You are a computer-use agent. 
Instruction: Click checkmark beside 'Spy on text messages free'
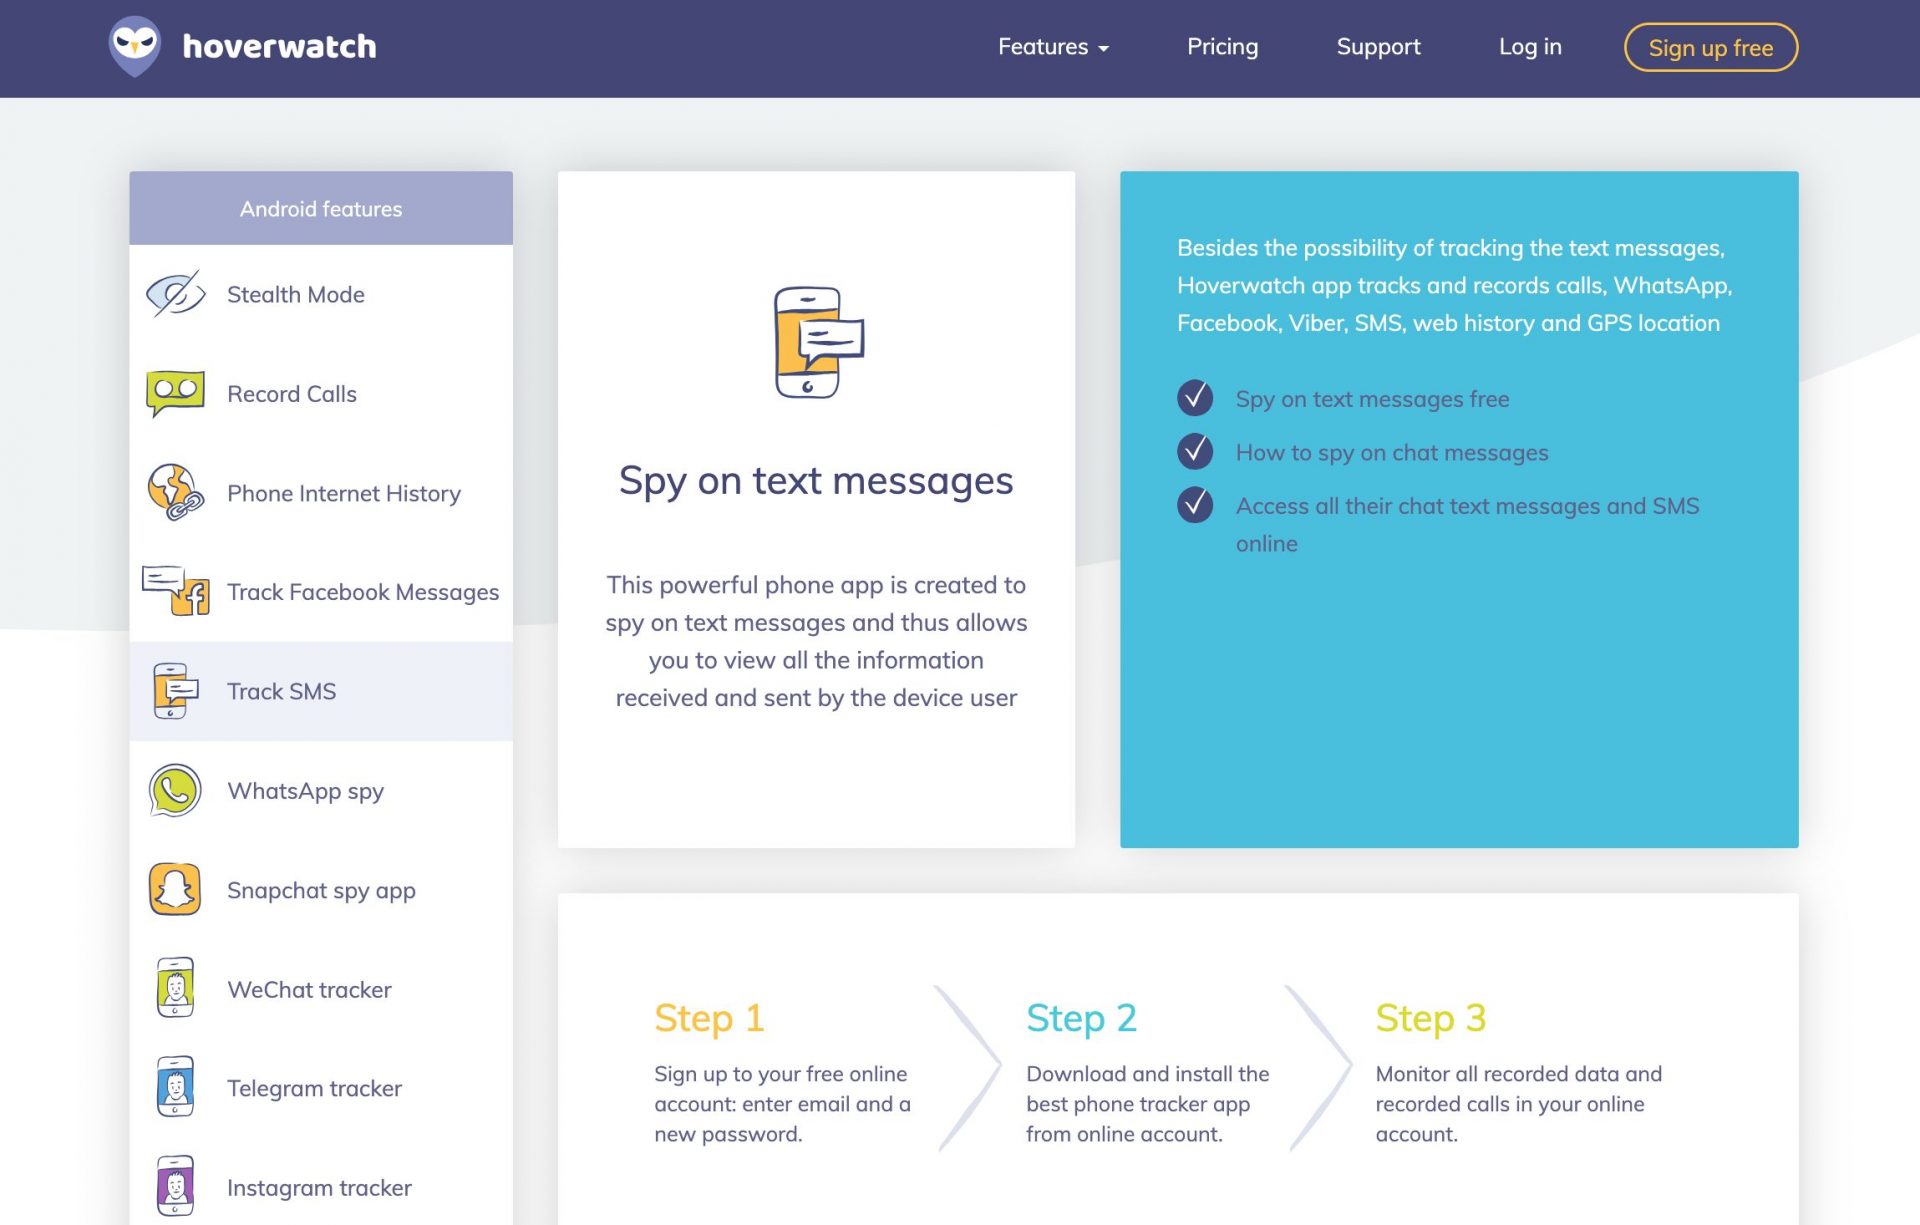click(x=1194, y=397)
